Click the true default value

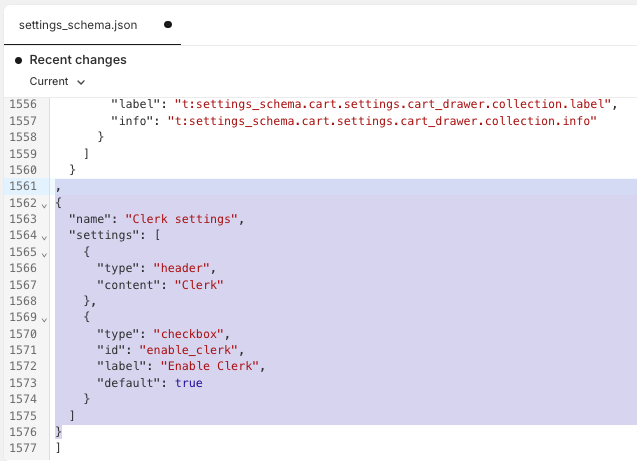188,383
